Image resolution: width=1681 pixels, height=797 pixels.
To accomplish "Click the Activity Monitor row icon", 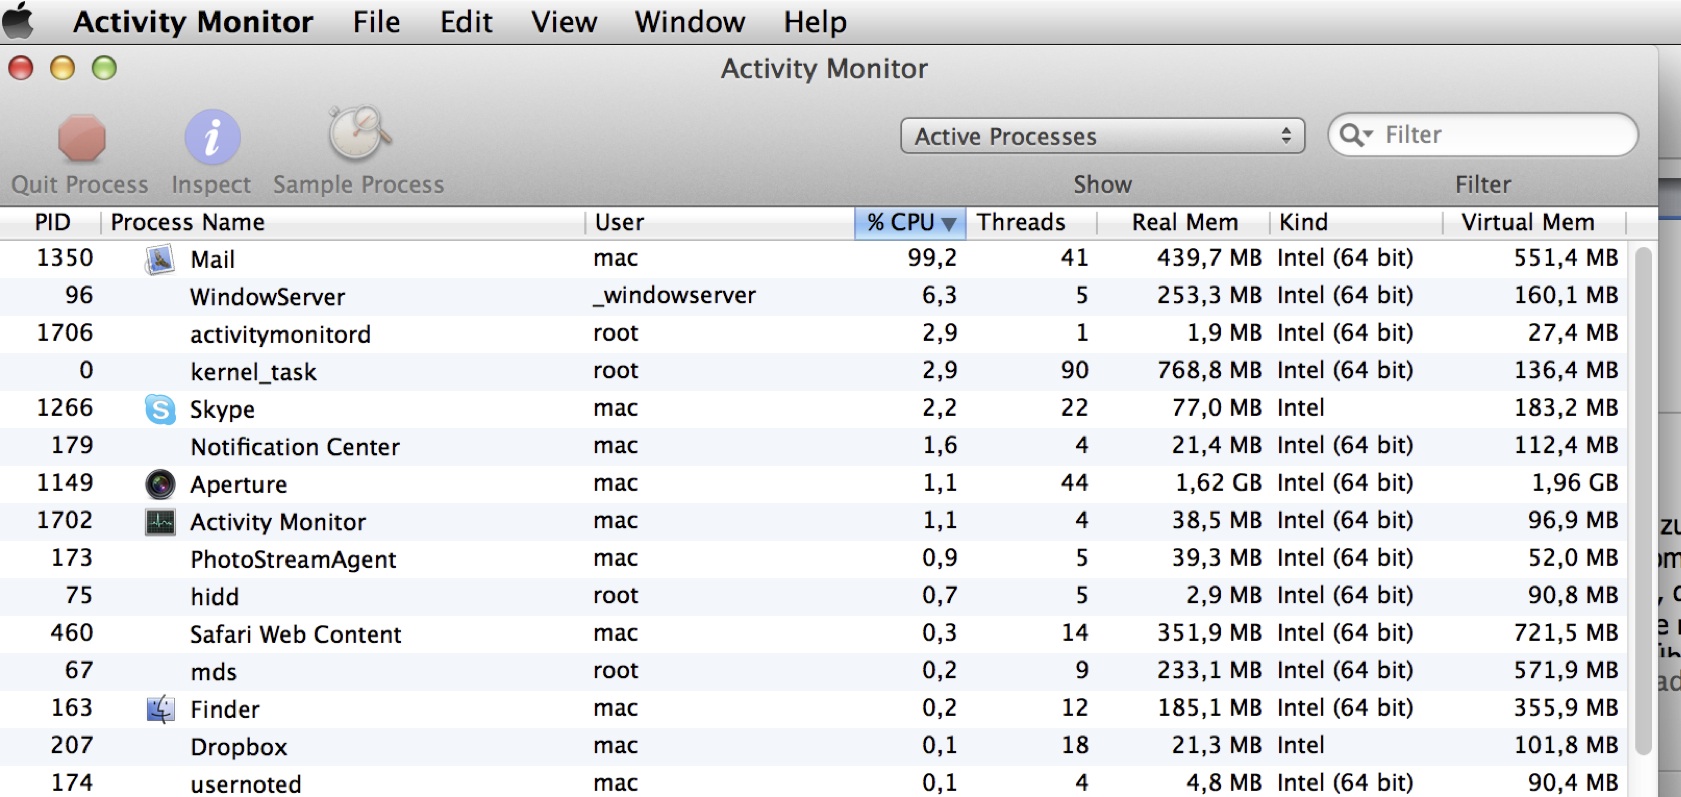I will tap(160, 522).
